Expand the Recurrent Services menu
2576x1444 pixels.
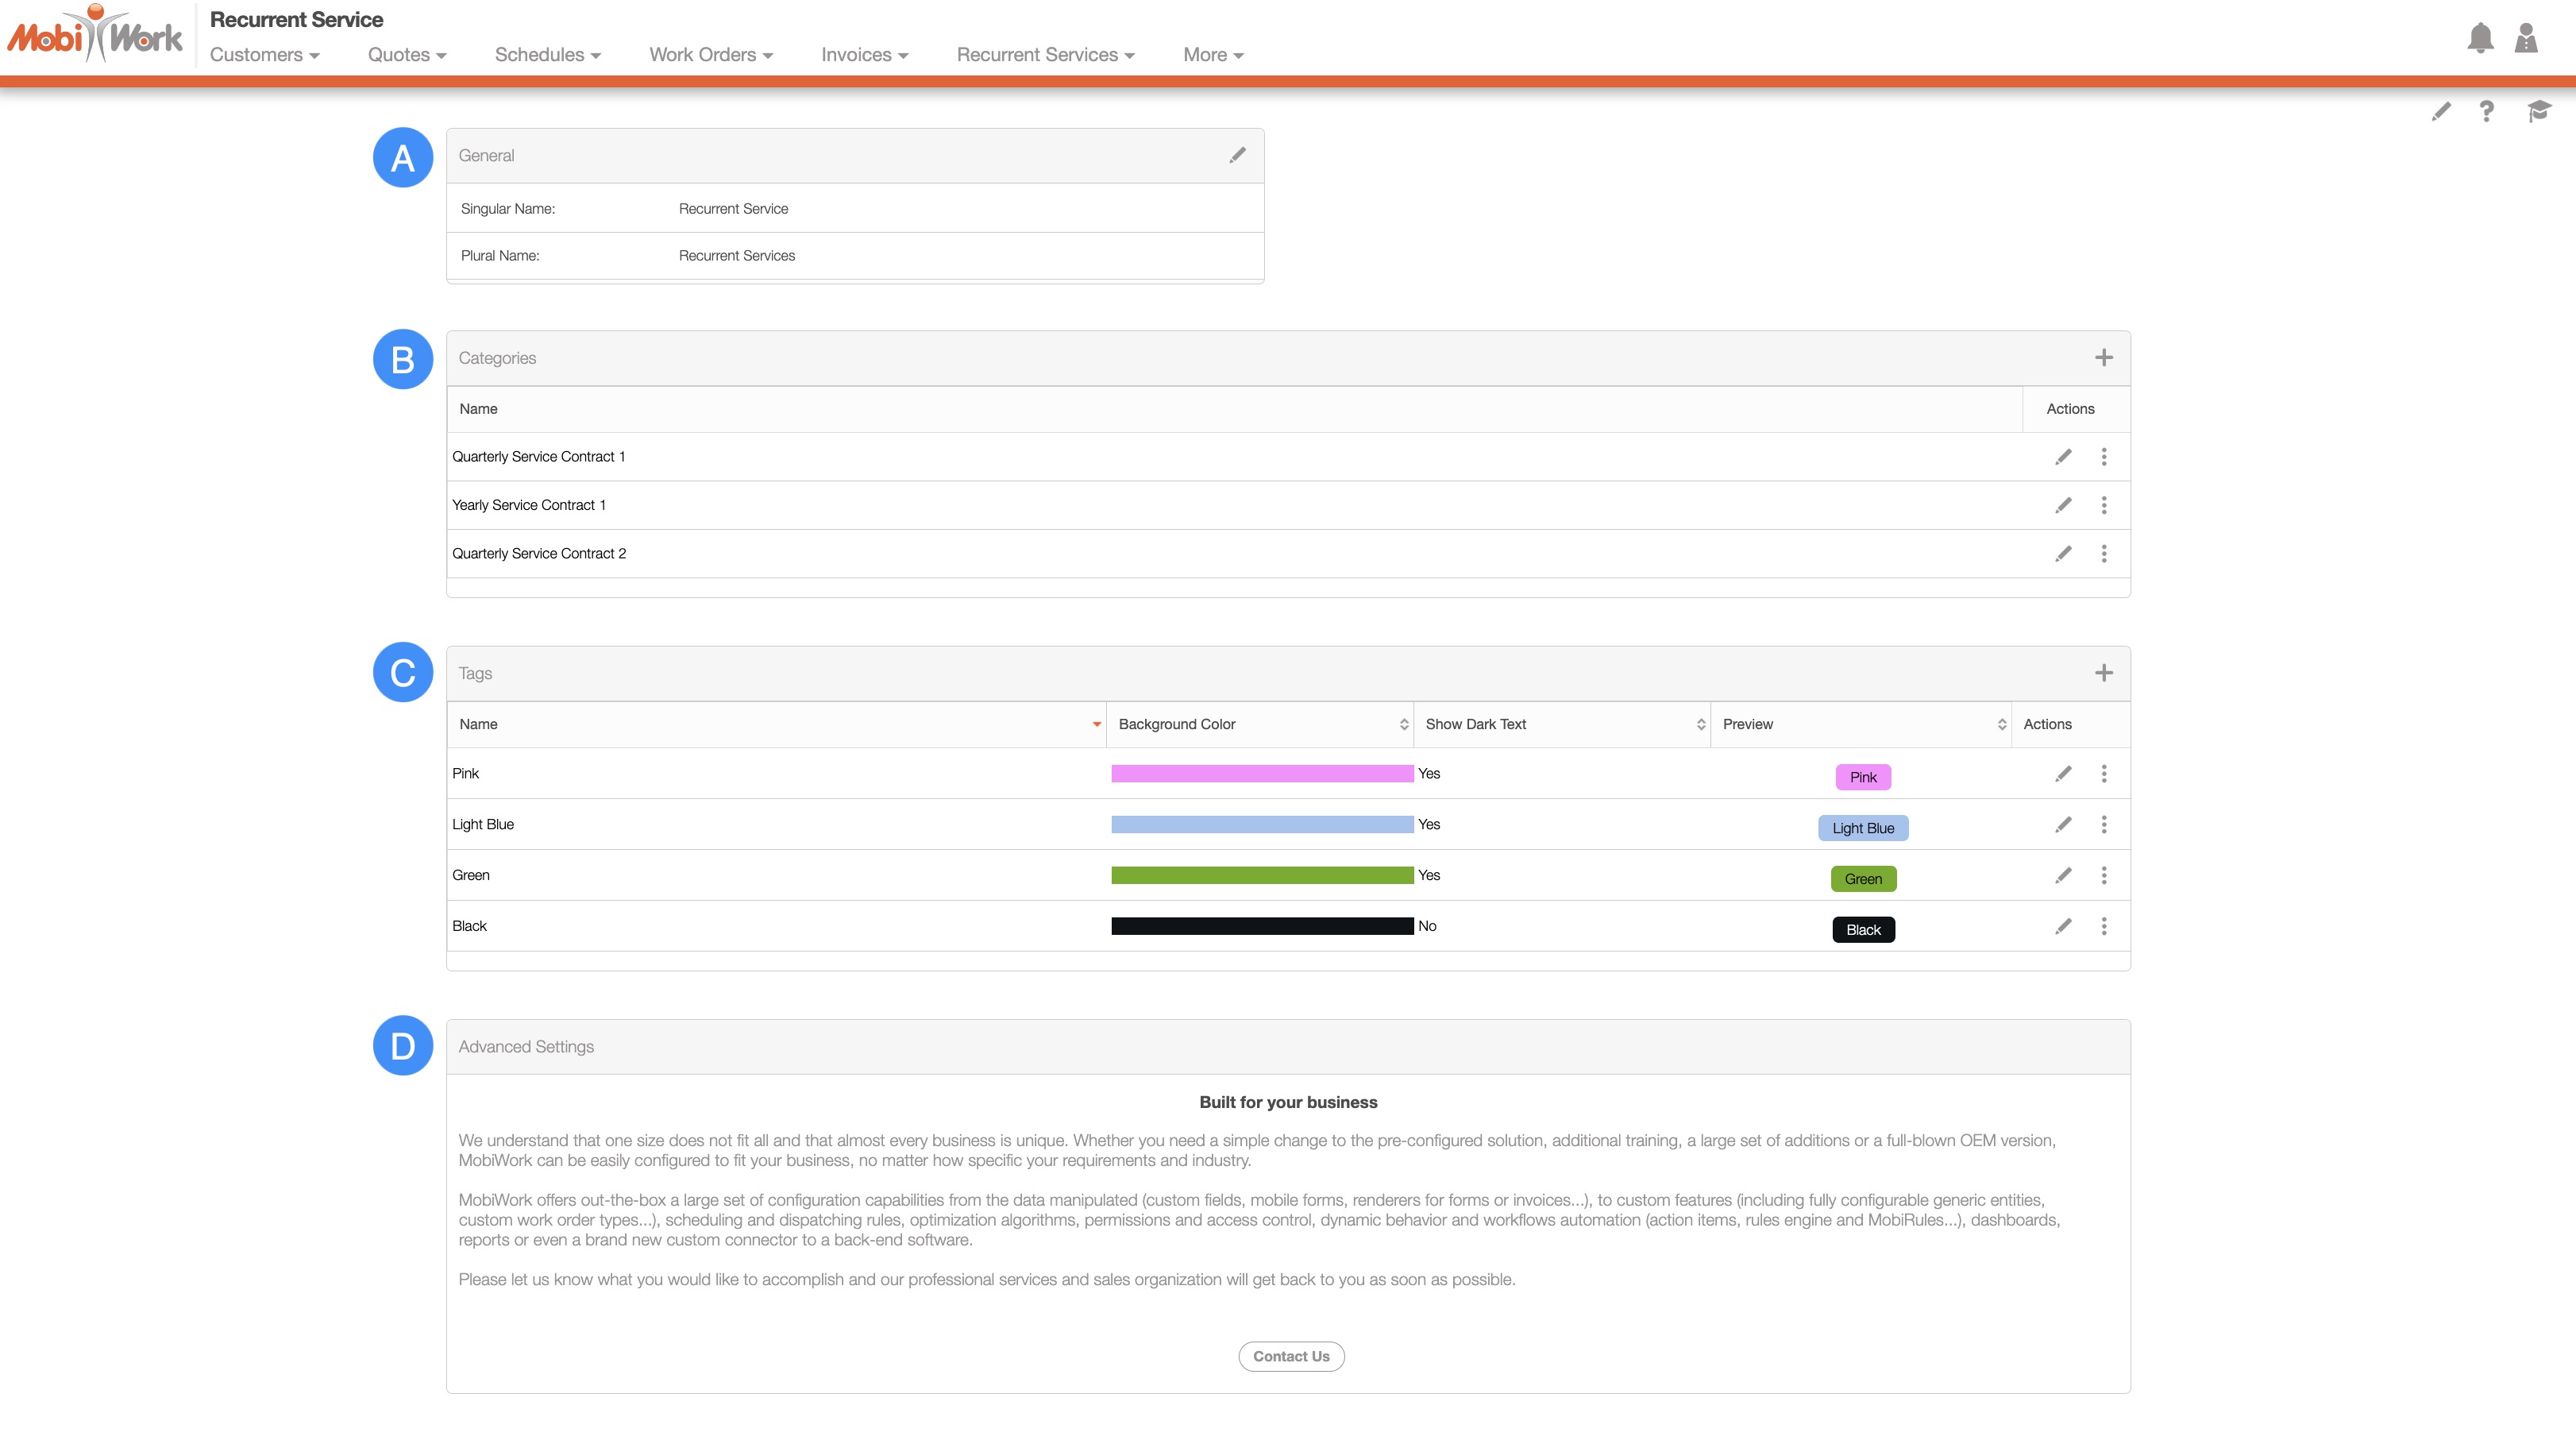[x=1045, y=55]
